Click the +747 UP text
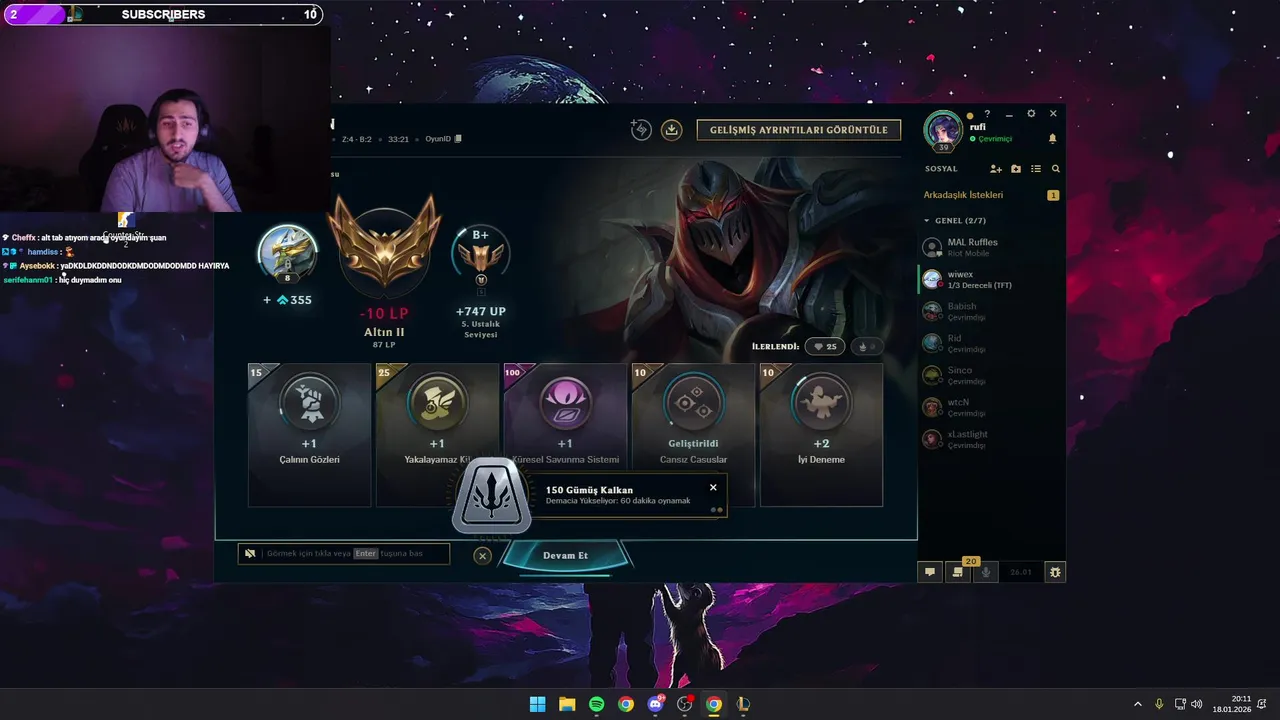The width and height of the screenshot is (1280, 720). click(x=481, y=312)
